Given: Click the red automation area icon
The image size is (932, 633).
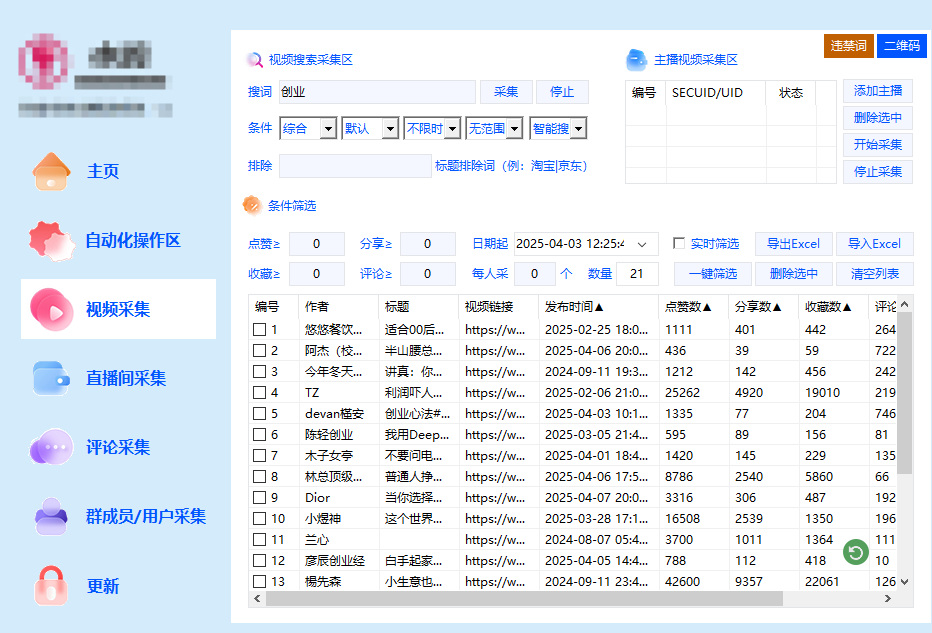Looking at the screenshot, I should point(52,241).
